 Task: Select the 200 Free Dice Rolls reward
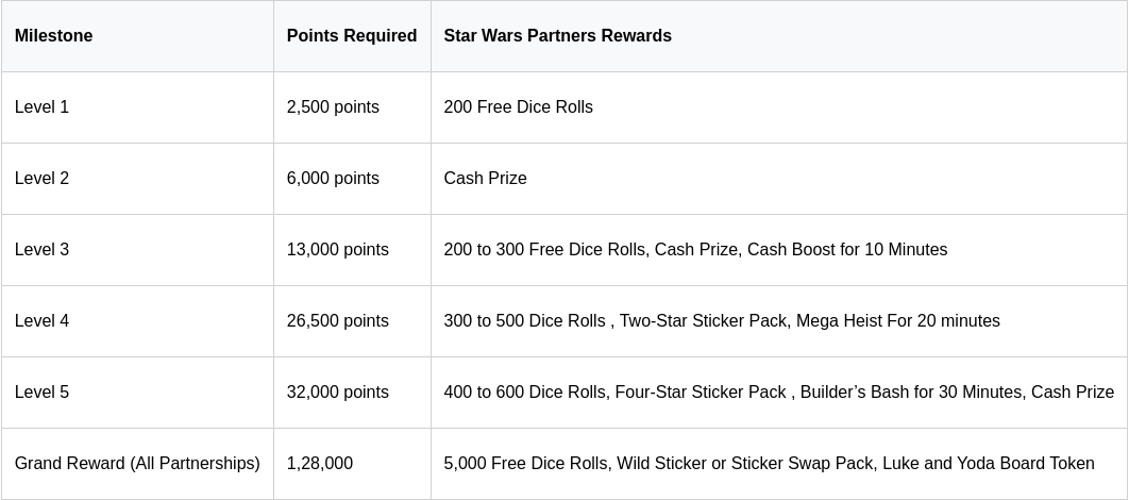[518, 107]
